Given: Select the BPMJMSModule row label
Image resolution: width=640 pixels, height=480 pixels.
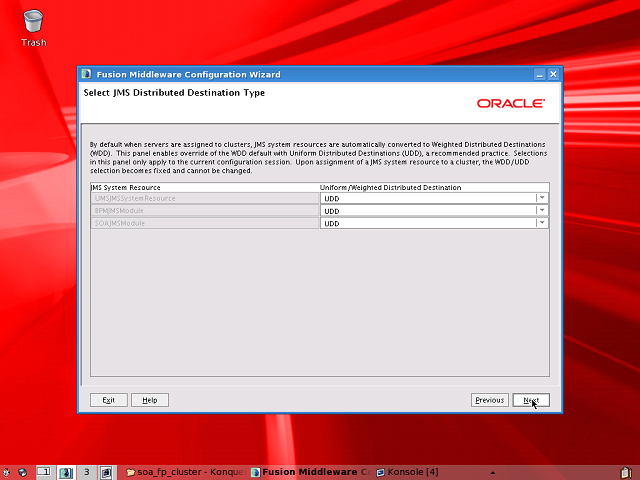Looking at the screenshot, I should coord(204,211).
